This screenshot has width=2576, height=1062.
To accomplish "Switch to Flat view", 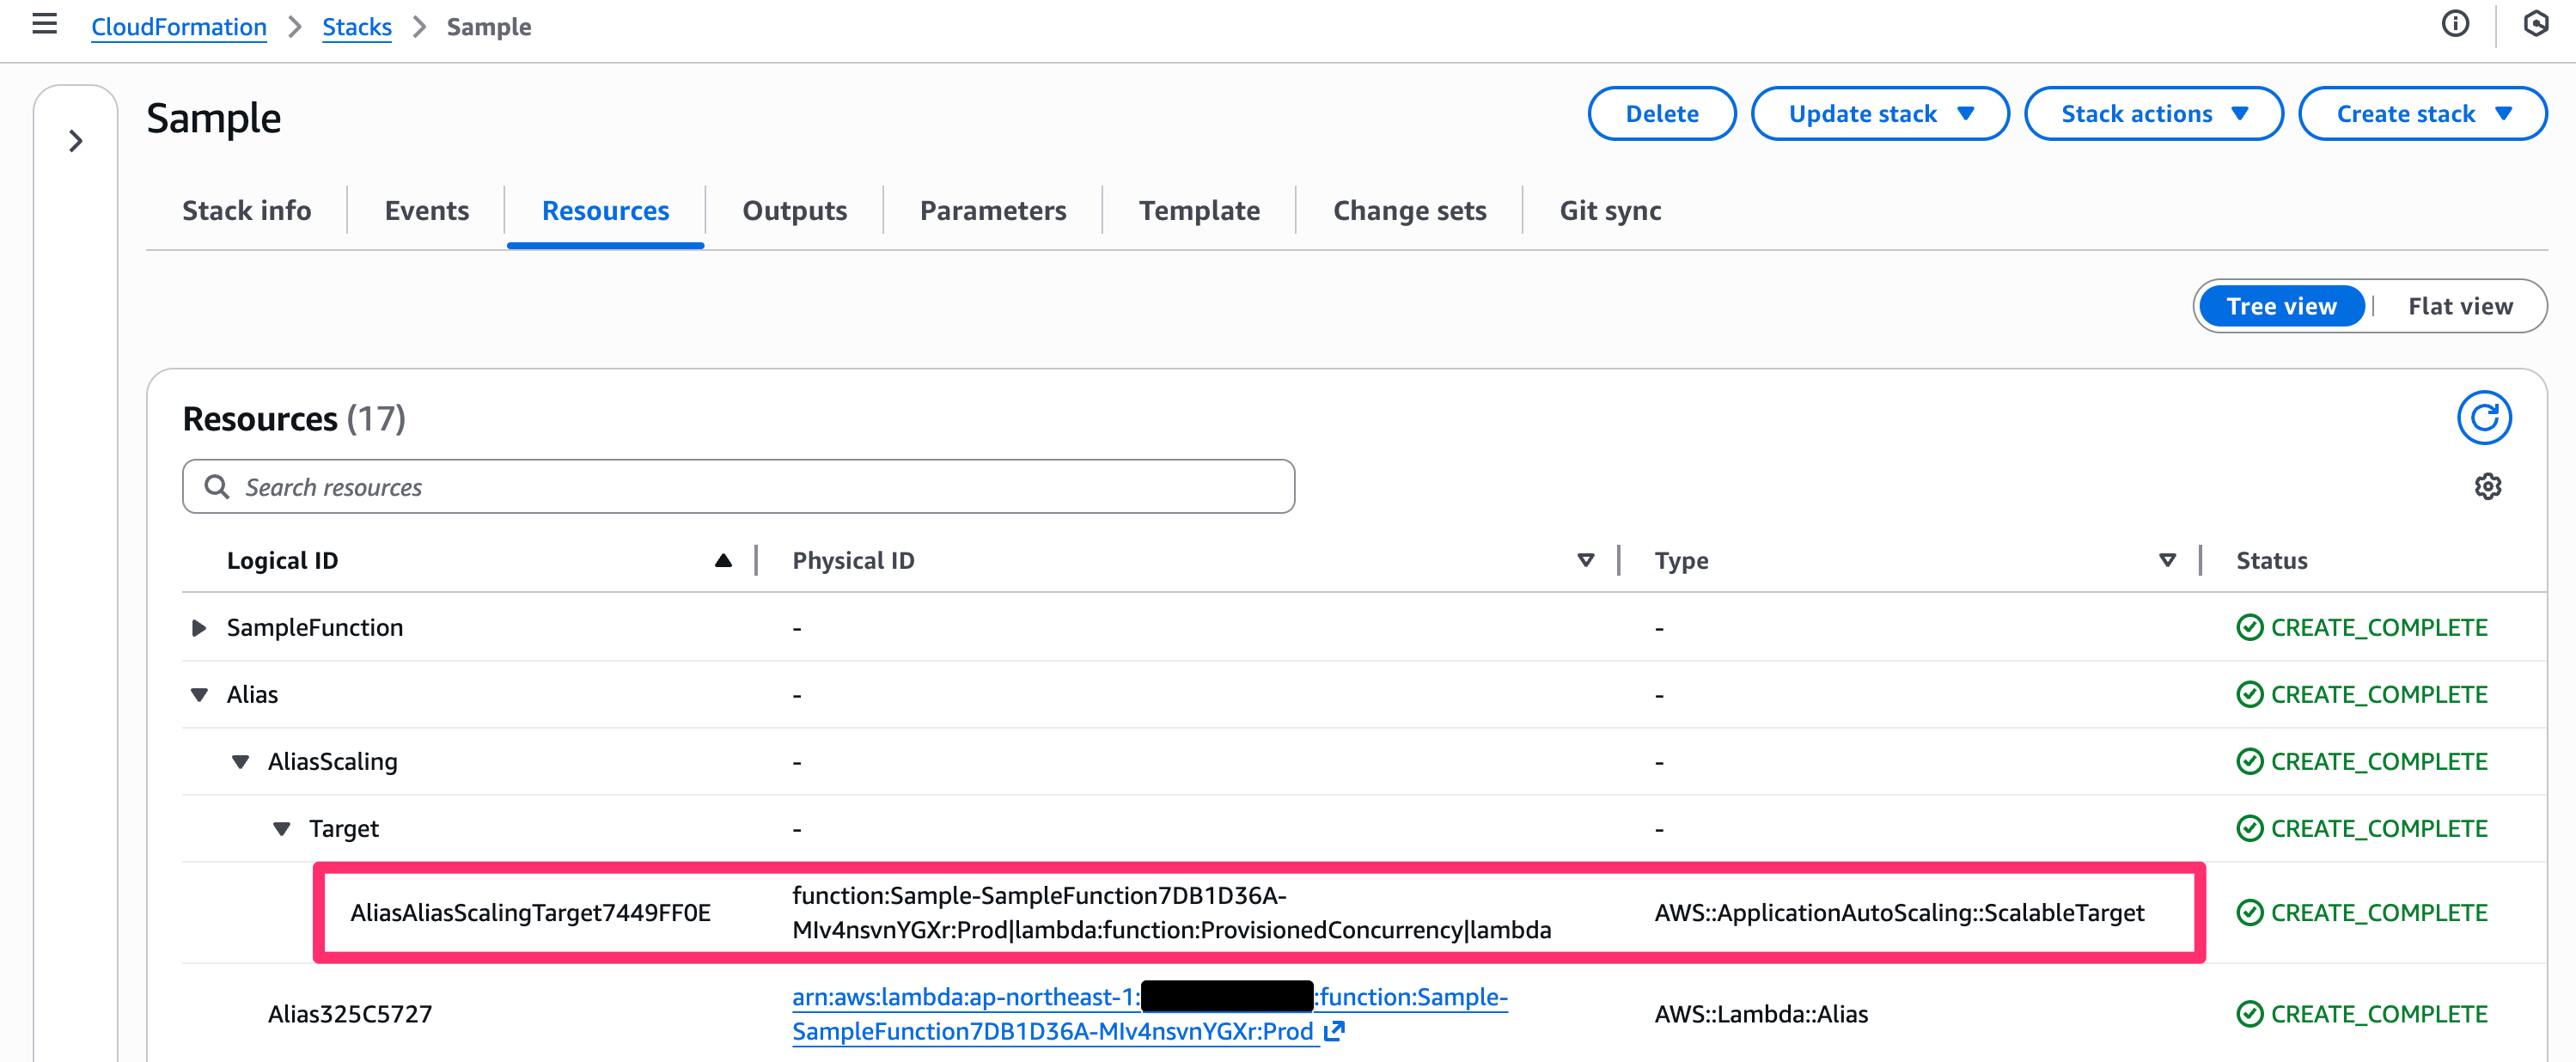I will [2459, 306].
